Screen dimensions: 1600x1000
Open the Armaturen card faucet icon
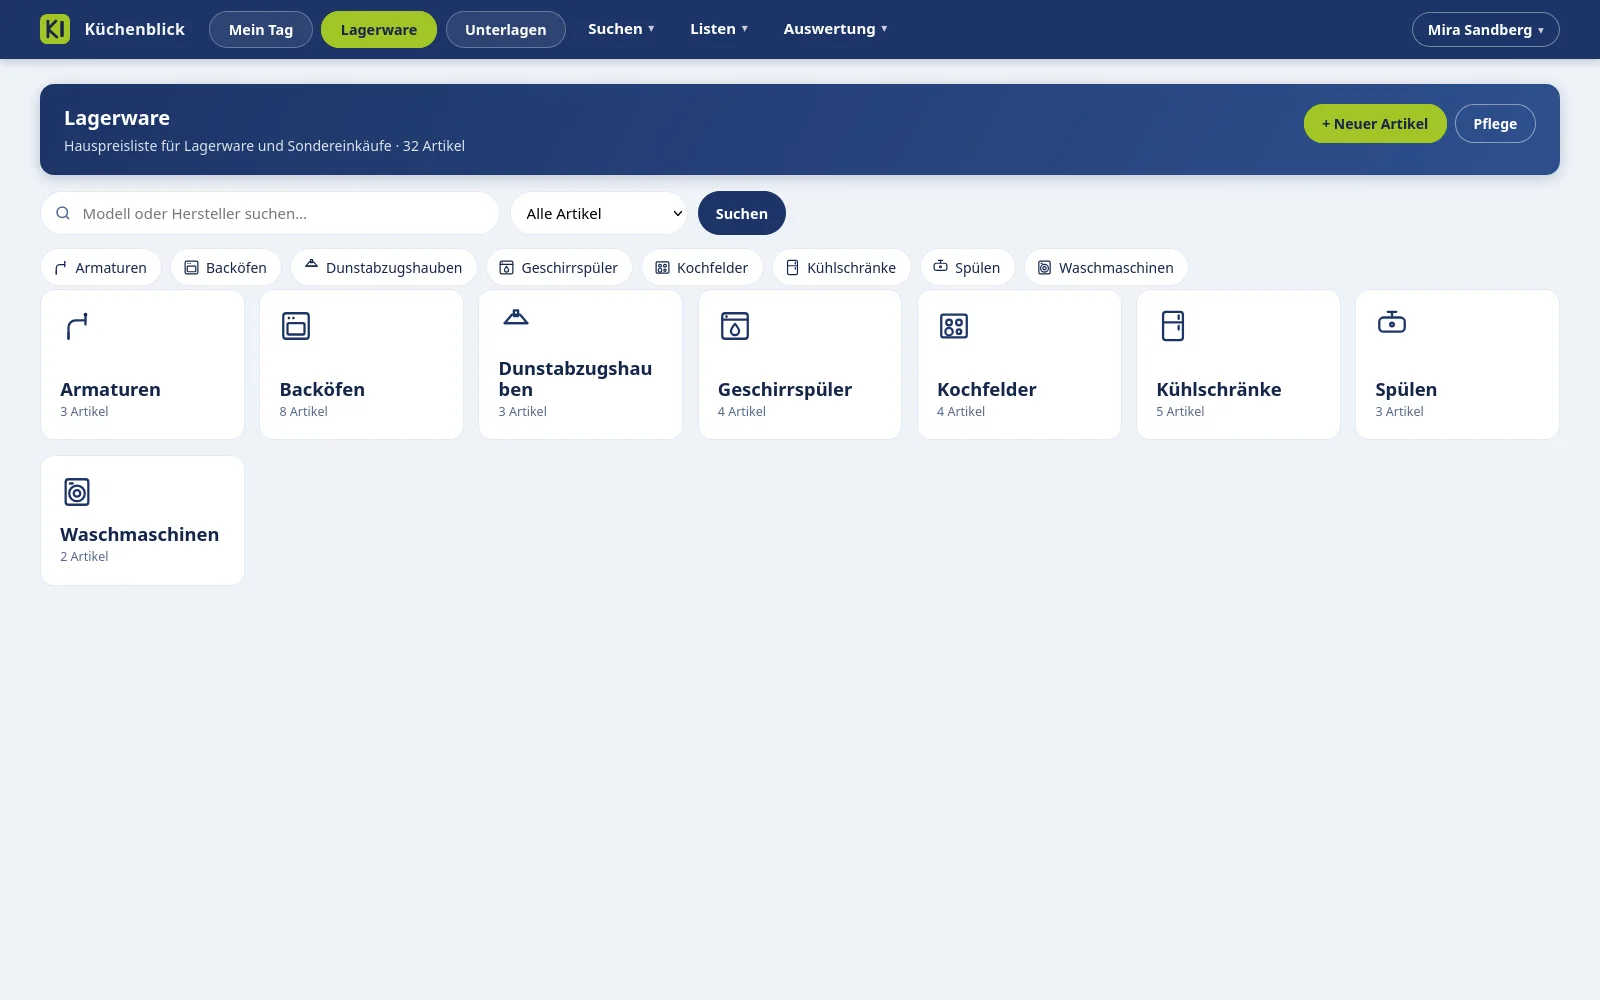coord(77,326)
